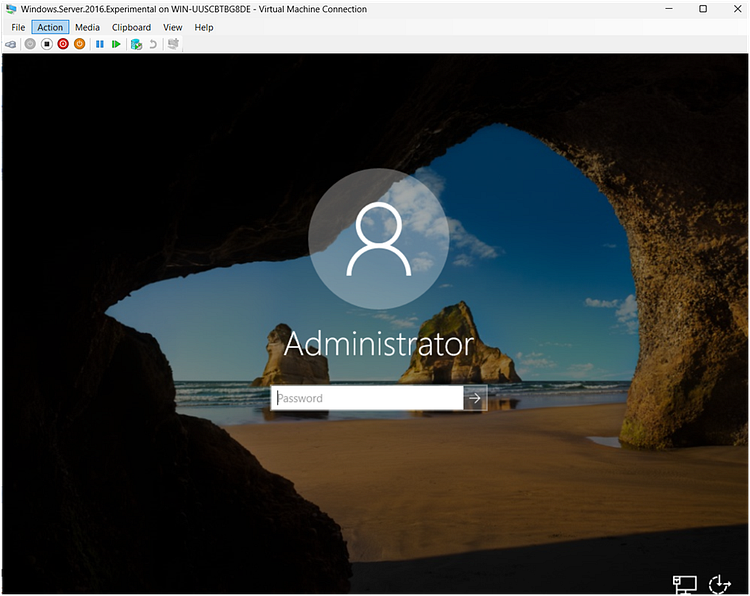Screen dimensions: 750x596
Task: Revert the VM using the undo arrow icon
Action: tap(153, 44)
